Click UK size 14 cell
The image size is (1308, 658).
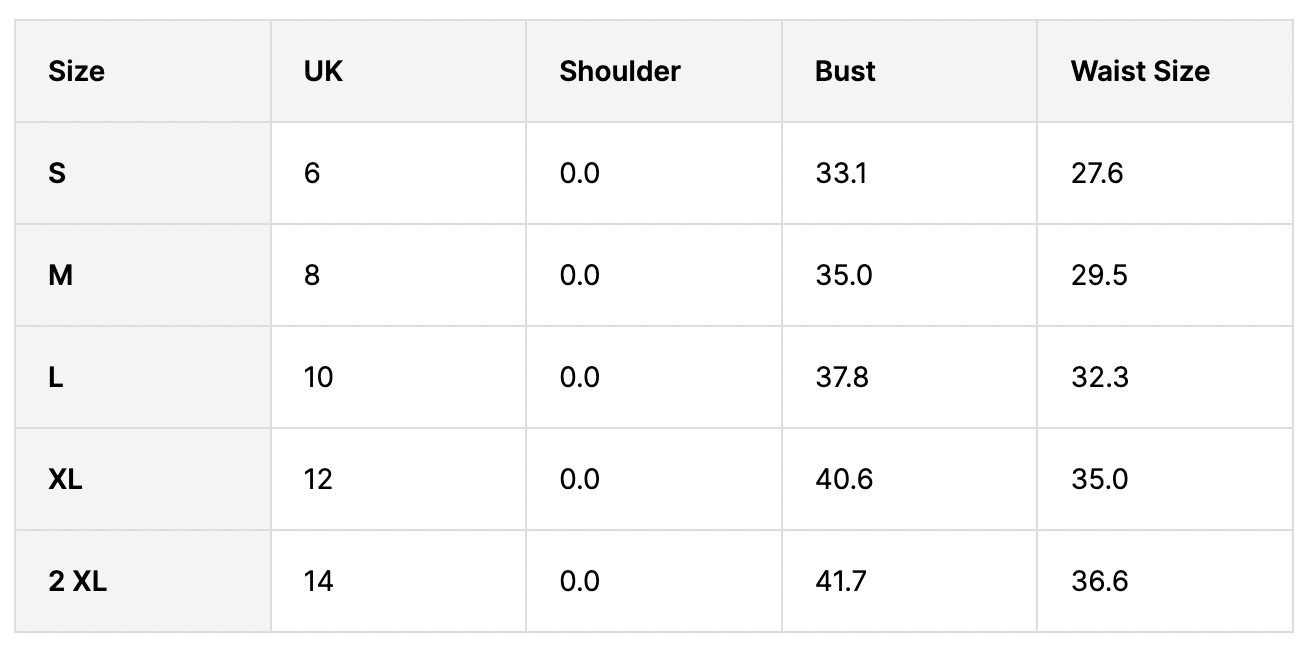(x=318, y=582)
